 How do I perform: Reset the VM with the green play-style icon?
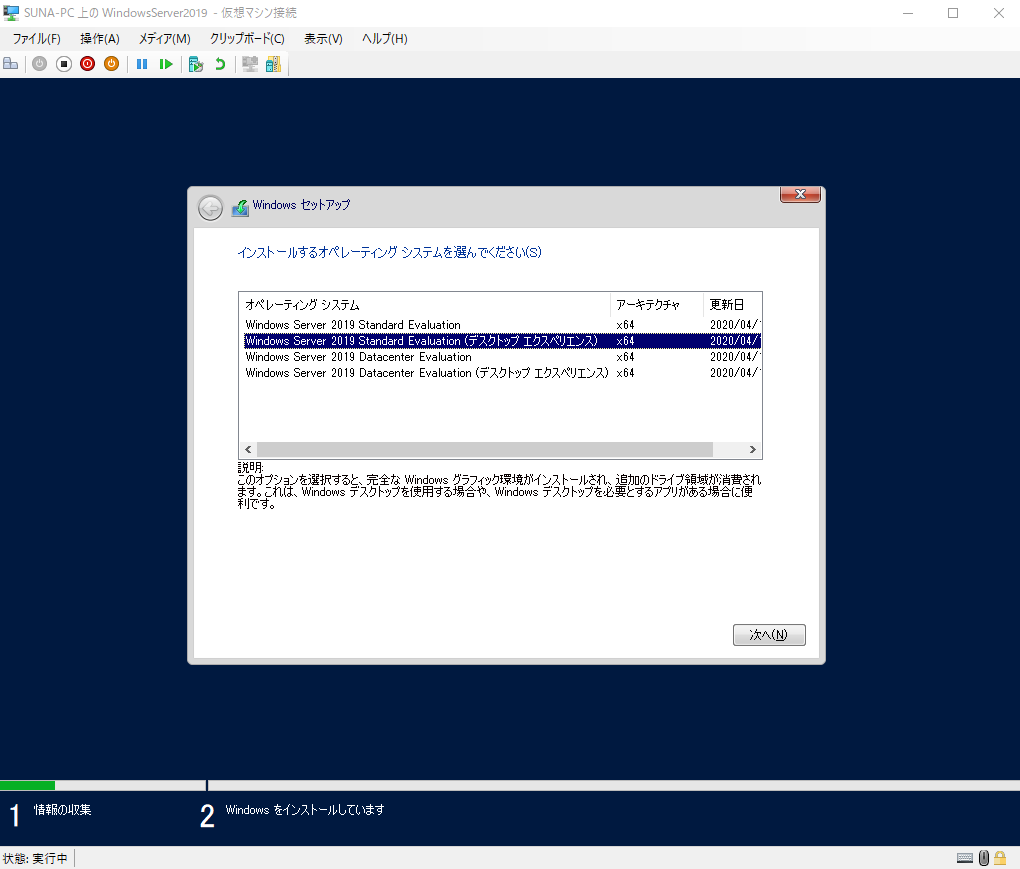click(166, 64)
